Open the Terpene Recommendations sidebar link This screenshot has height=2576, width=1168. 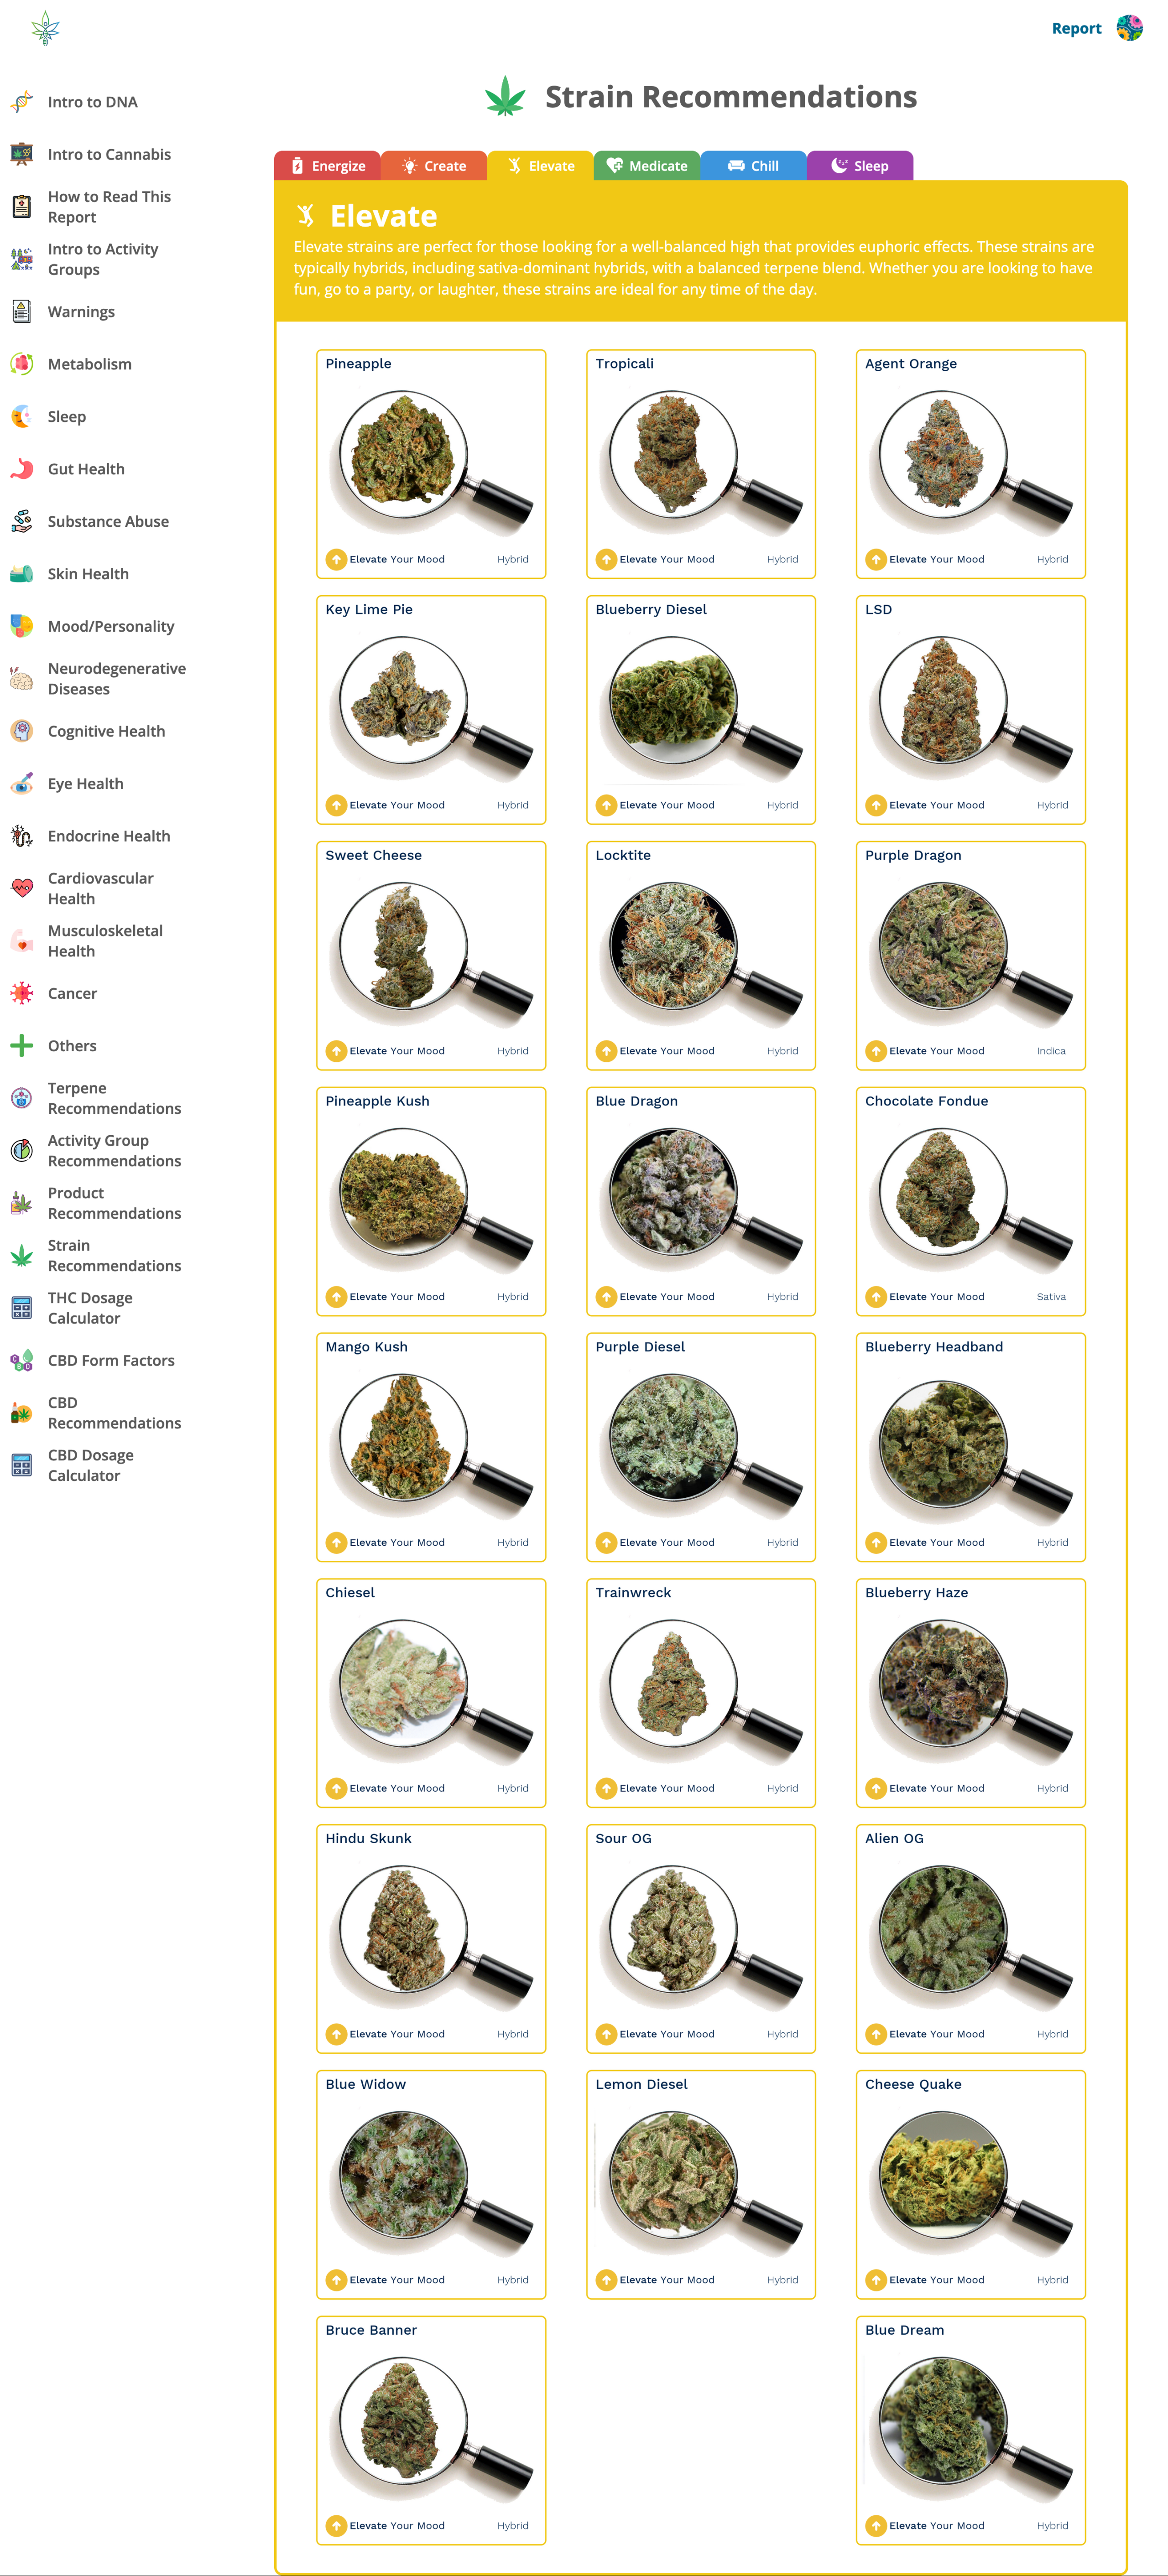[x=114, y=1098]
